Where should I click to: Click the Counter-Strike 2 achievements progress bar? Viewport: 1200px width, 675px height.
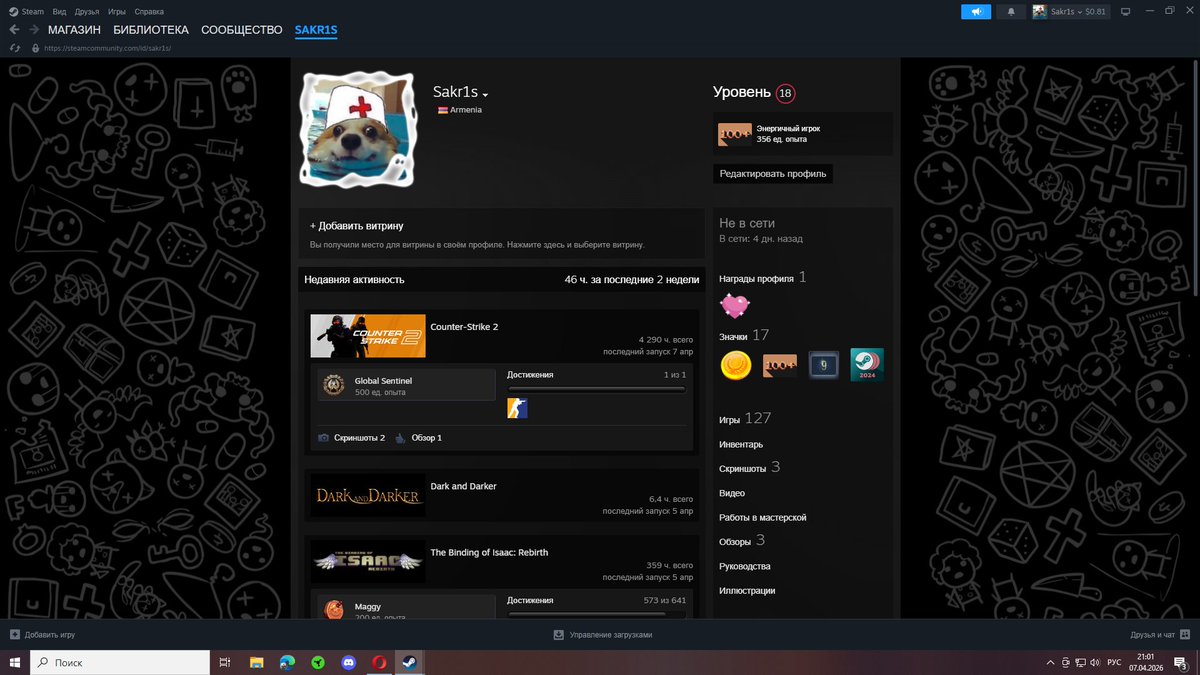(x=596, y=389)
